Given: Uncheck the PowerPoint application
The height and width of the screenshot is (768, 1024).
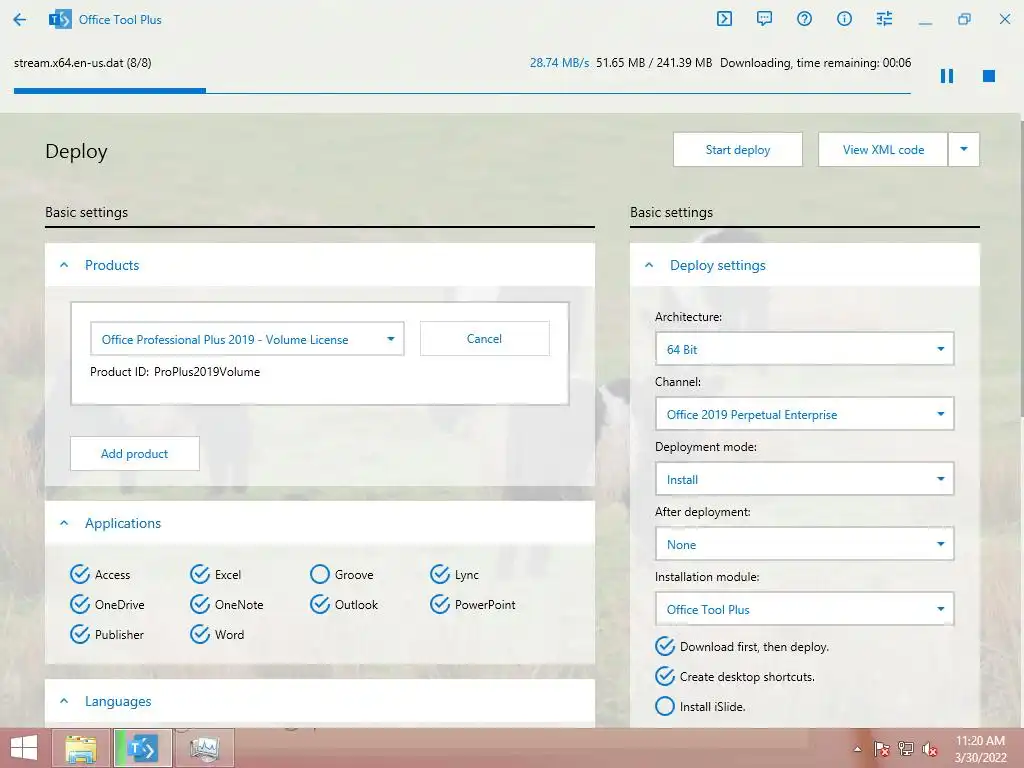Looking at the screenshot, I should pyautogui.click(x=440, y=604).
